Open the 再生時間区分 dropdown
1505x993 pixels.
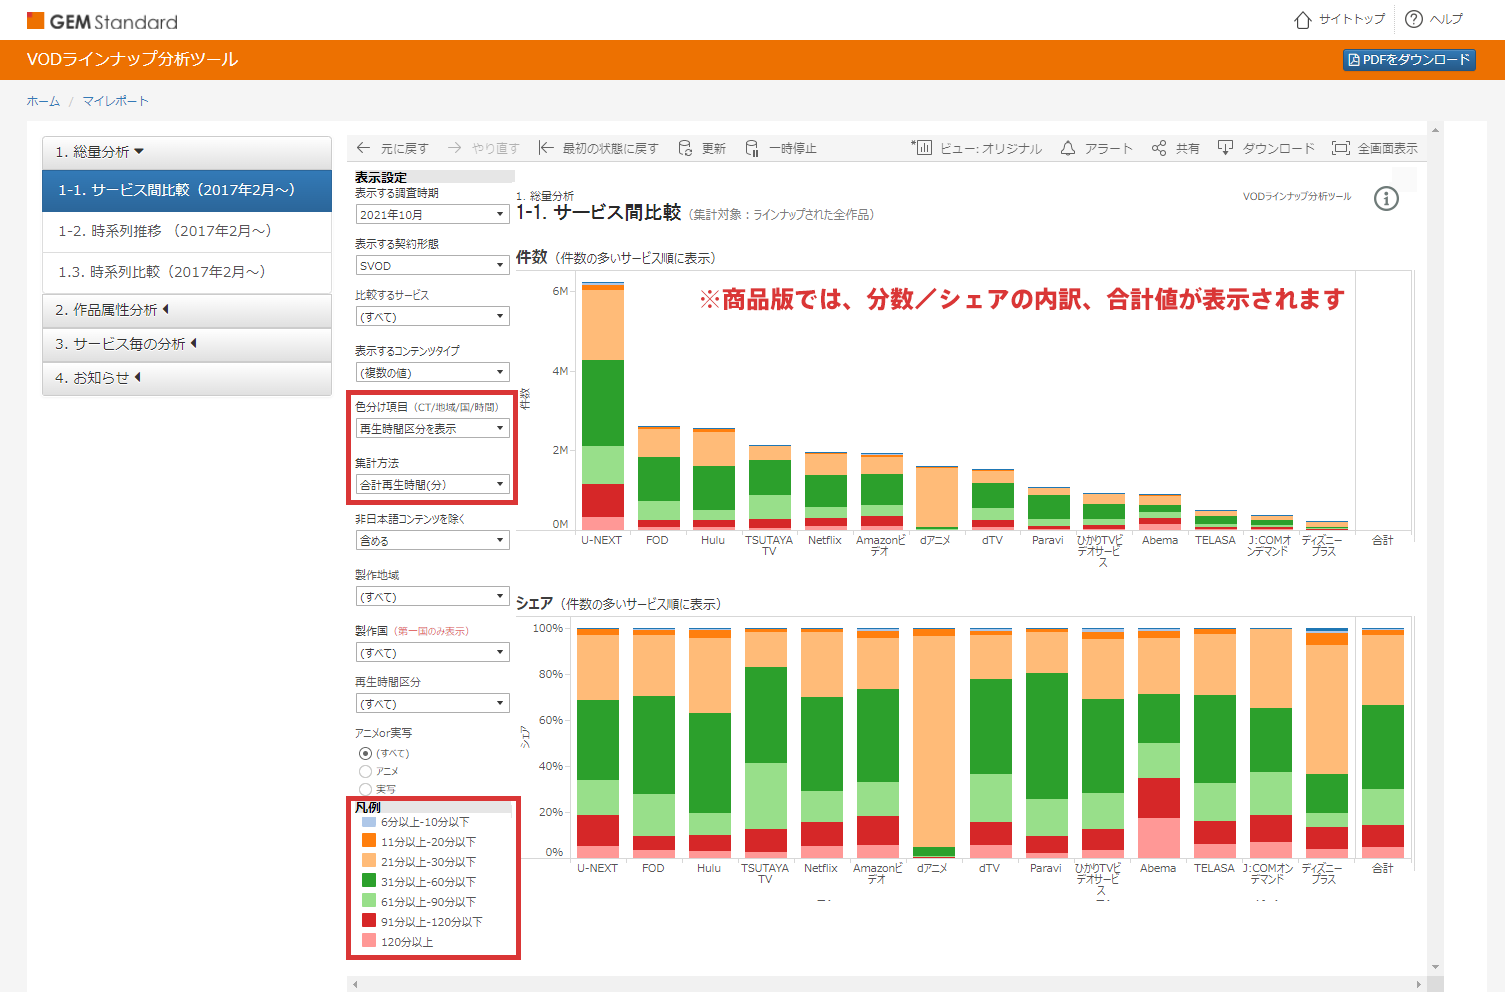click(433, 703)
